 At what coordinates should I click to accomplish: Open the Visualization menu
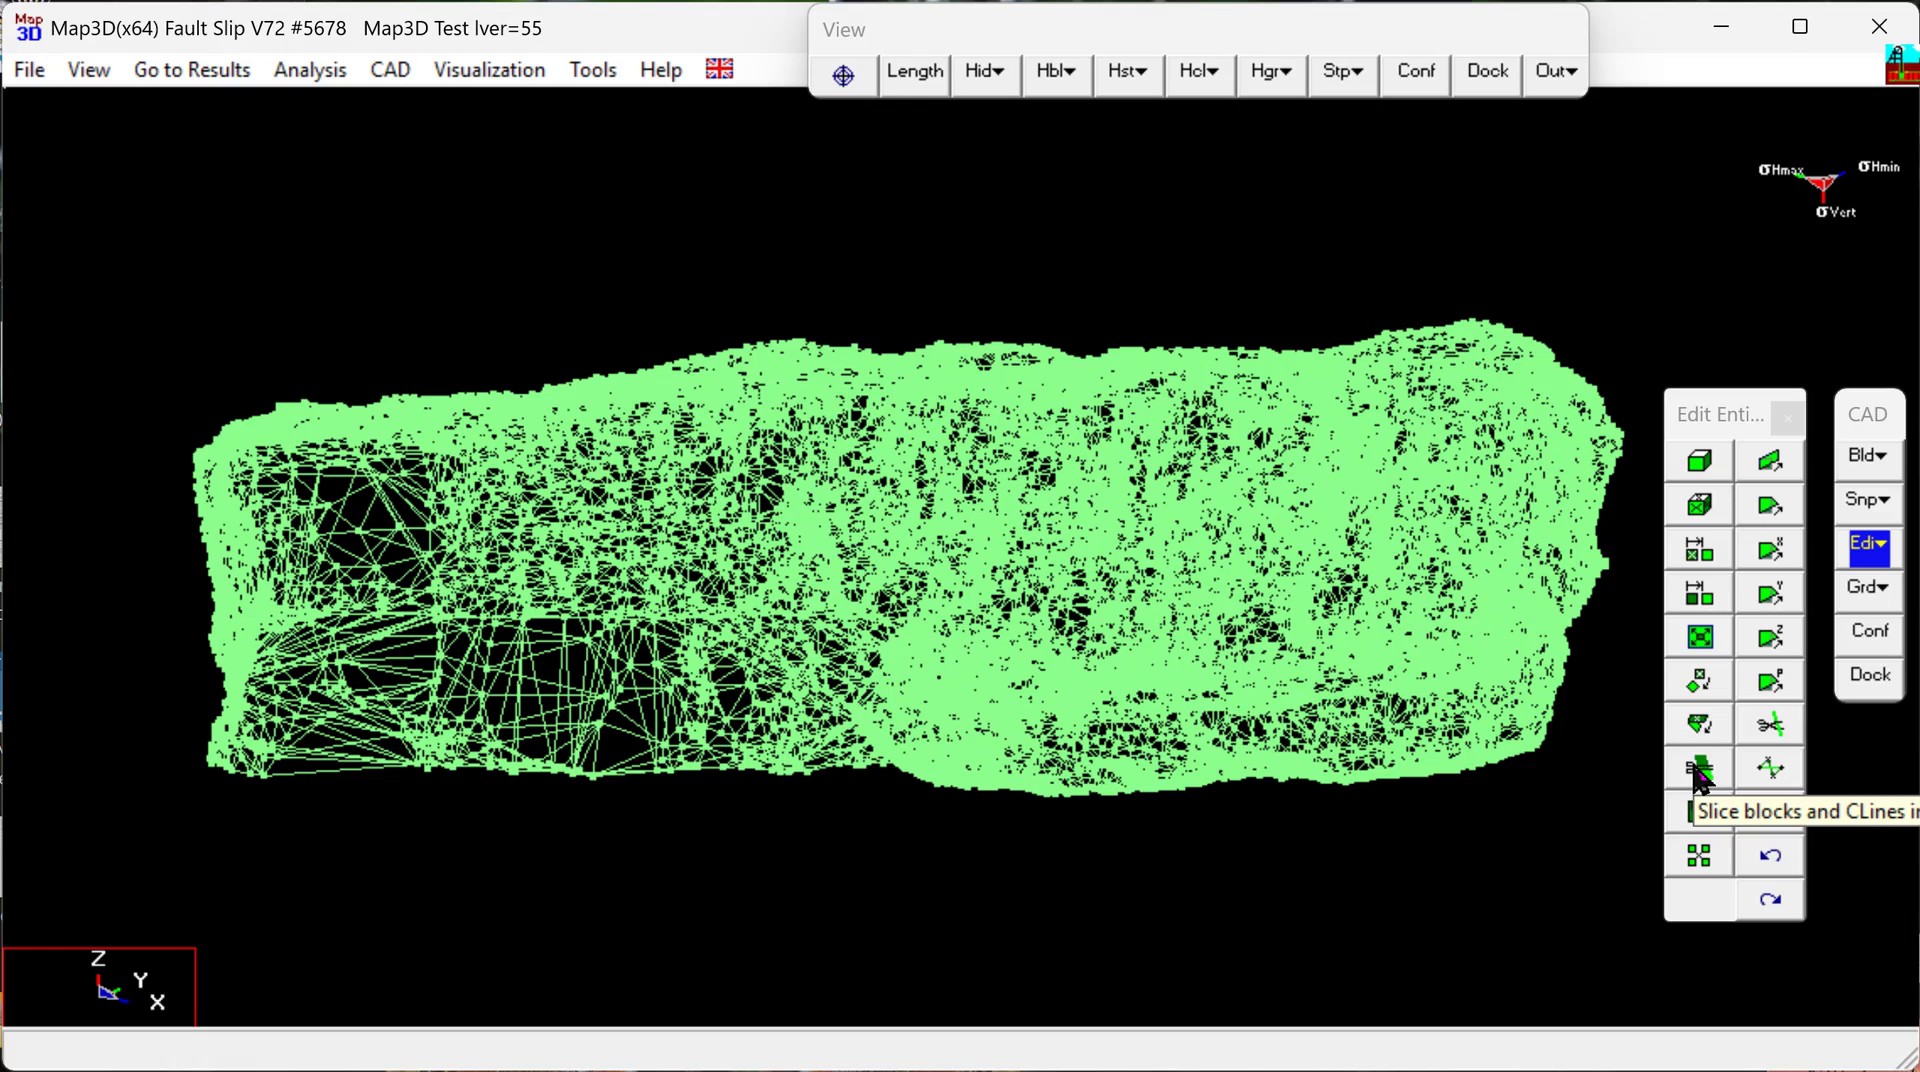pos(489,70)
